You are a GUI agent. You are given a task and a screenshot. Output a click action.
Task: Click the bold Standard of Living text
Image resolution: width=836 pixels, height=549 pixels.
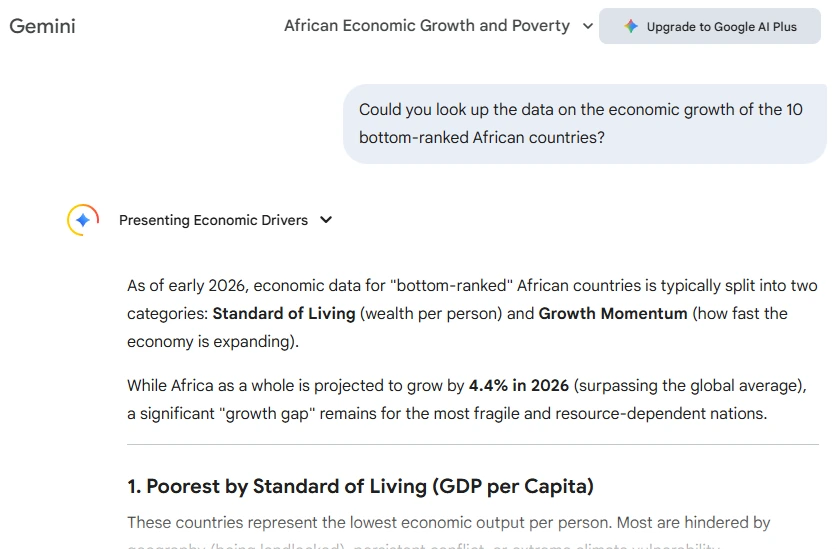(x=284, y=313)
